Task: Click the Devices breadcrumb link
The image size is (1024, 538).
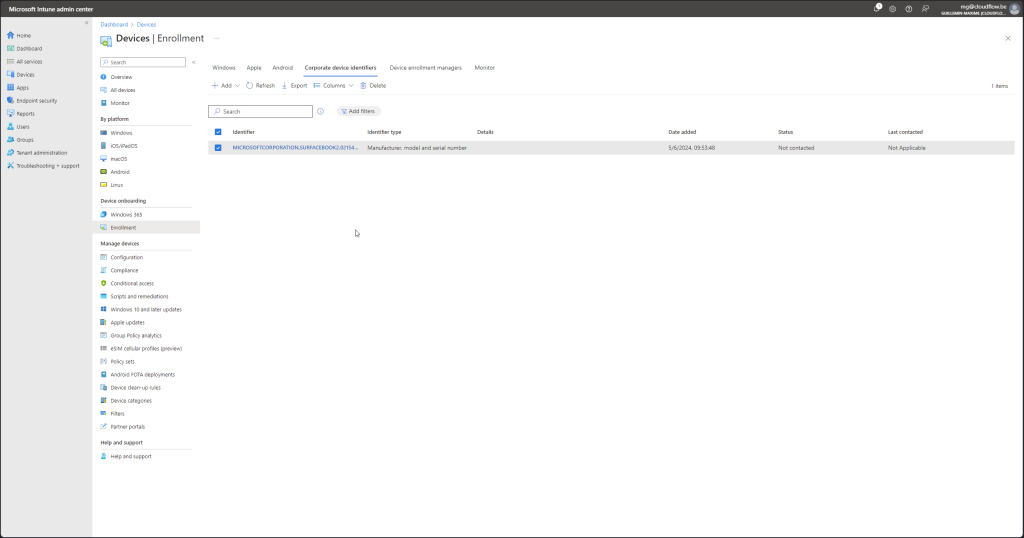Action: click(x=146, y=25)
